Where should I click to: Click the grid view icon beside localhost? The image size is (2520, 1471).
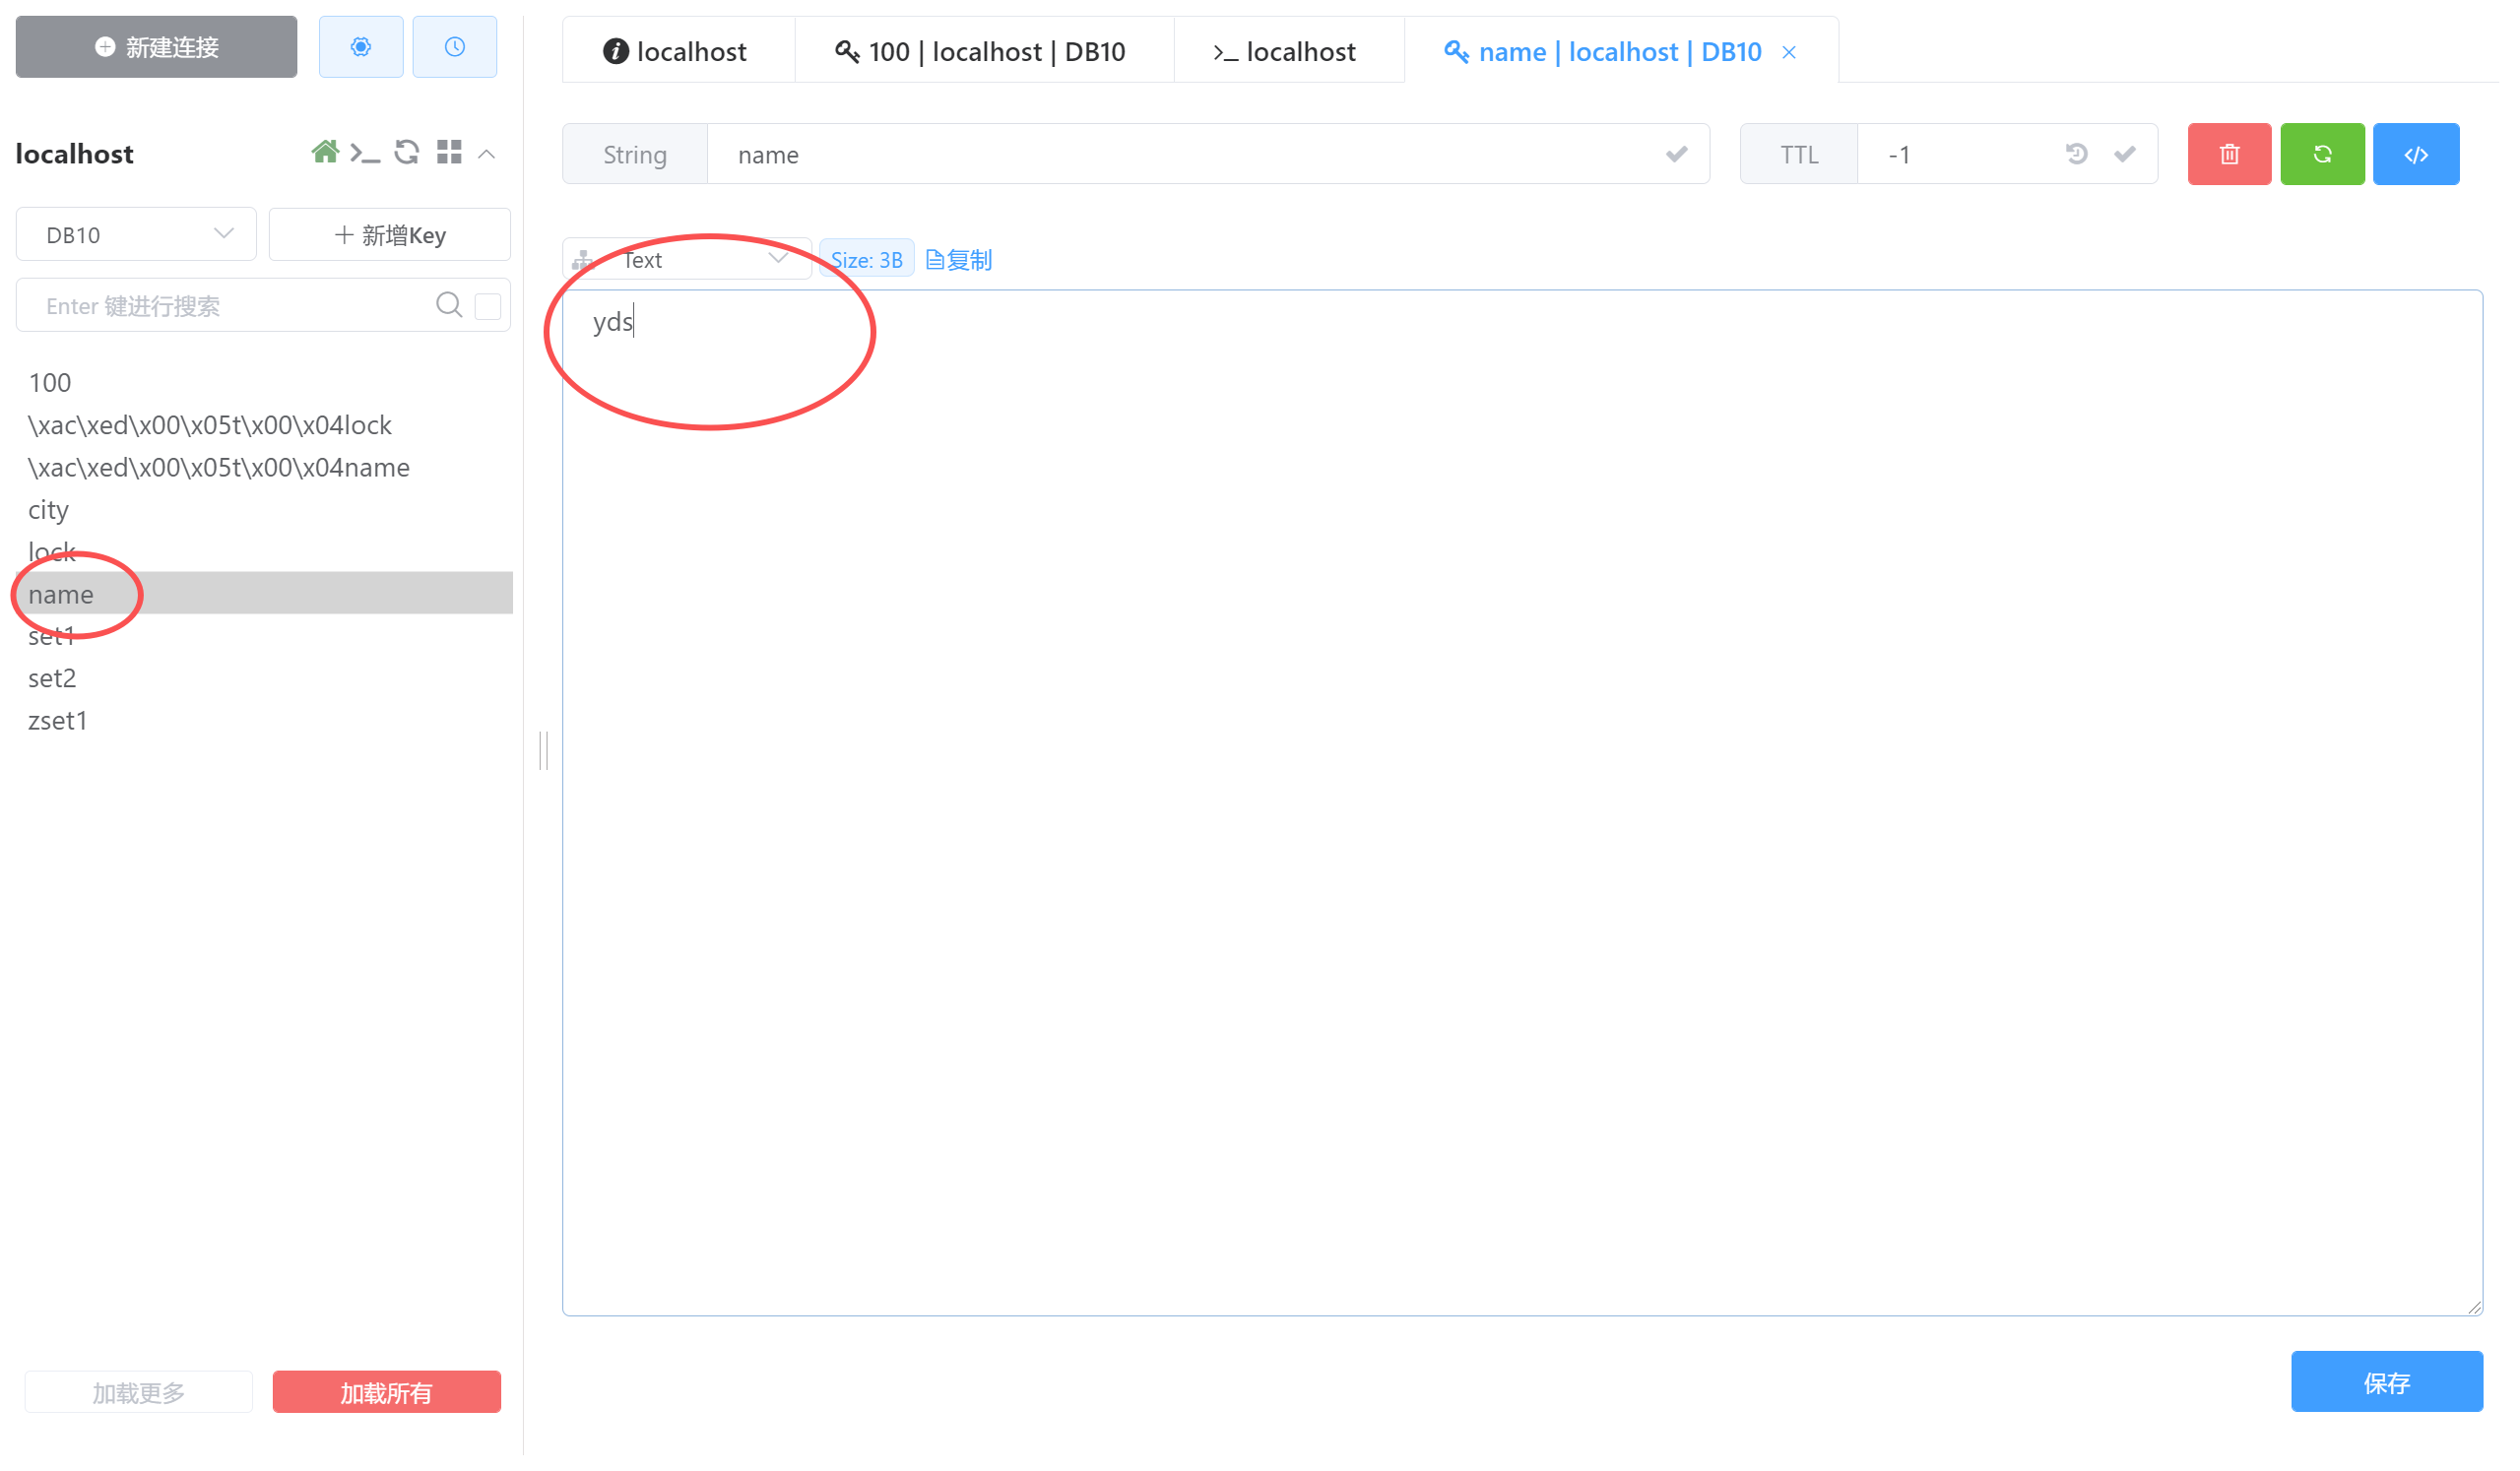coord(450,153)
